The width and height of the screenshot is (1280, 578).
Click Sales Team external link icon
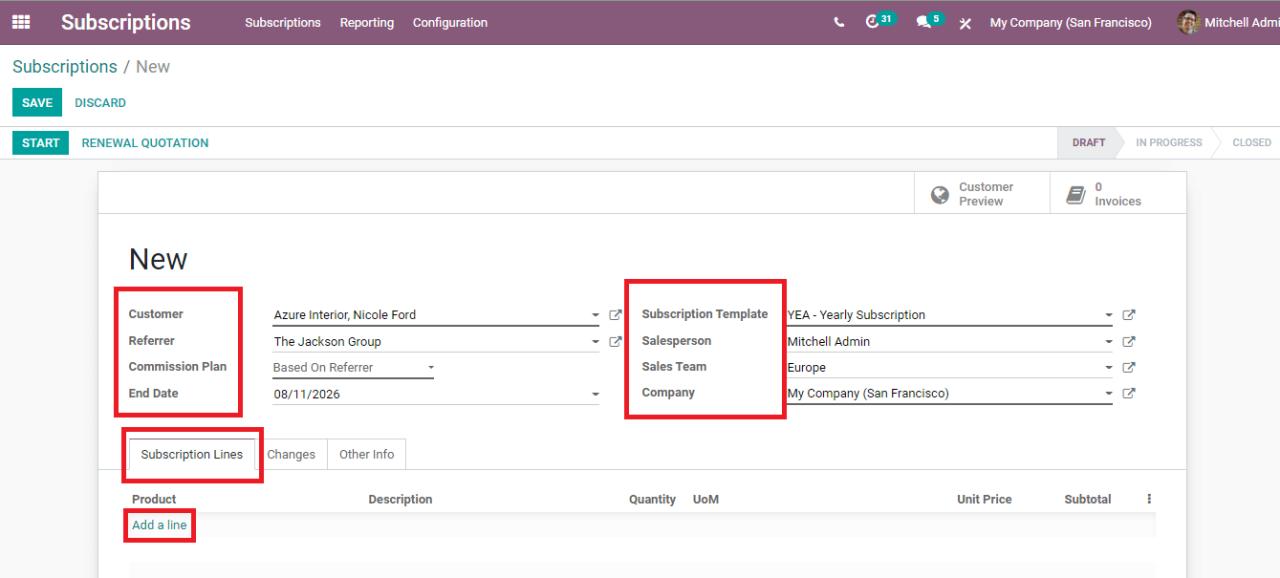[x=1129, y=367]
